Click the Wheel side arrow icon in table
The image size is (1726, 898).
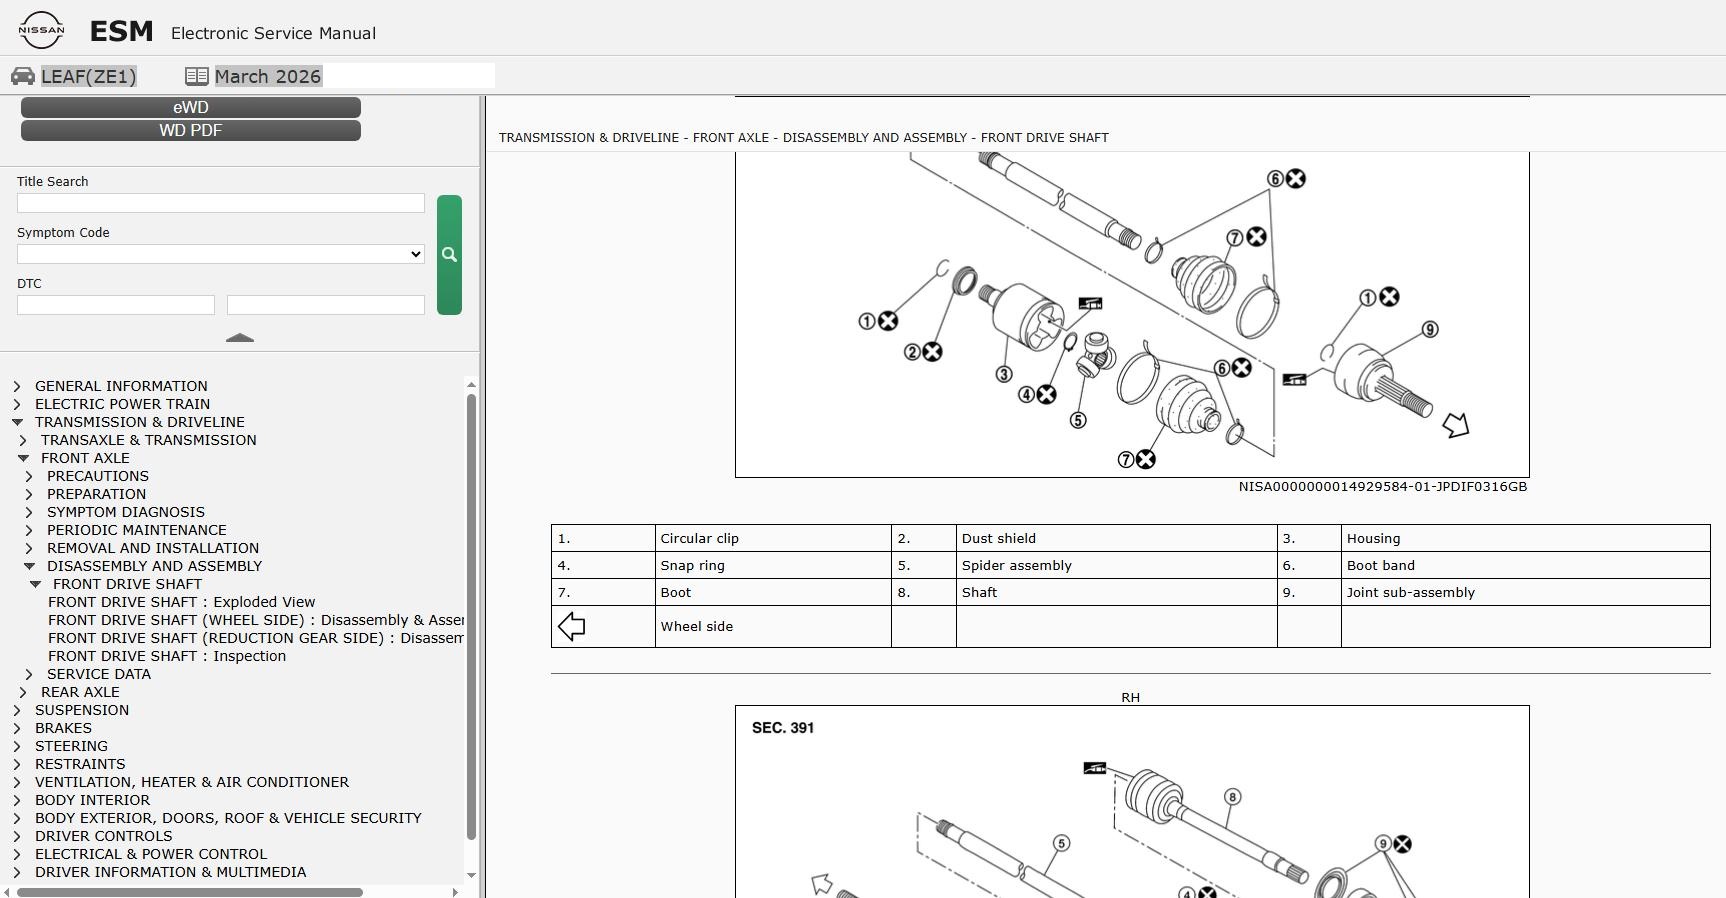point(571,627)
